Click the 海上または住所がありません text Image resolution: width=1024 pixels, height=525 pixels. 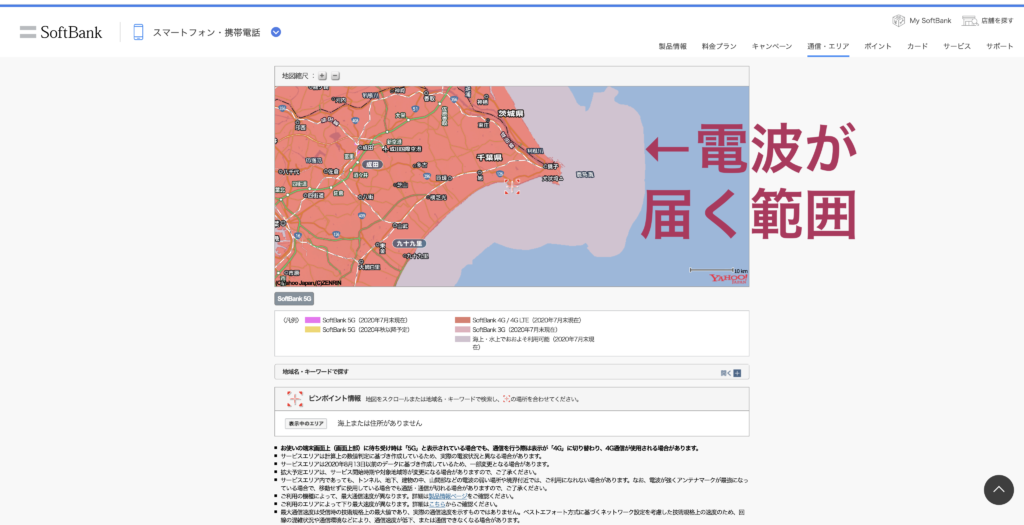(380, 424)
